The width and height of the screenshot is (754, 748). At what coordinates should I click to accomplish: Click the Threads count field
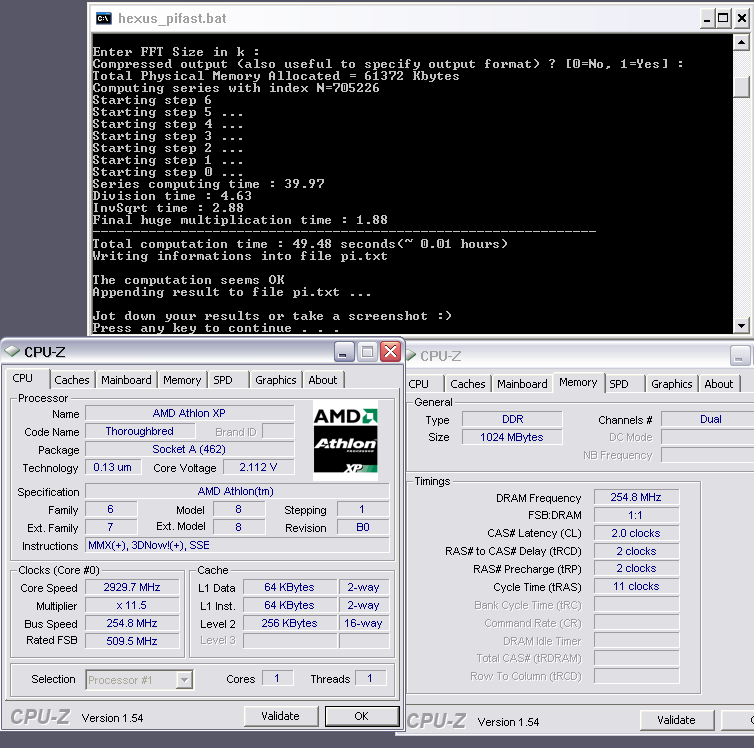(x=370, y=678)
